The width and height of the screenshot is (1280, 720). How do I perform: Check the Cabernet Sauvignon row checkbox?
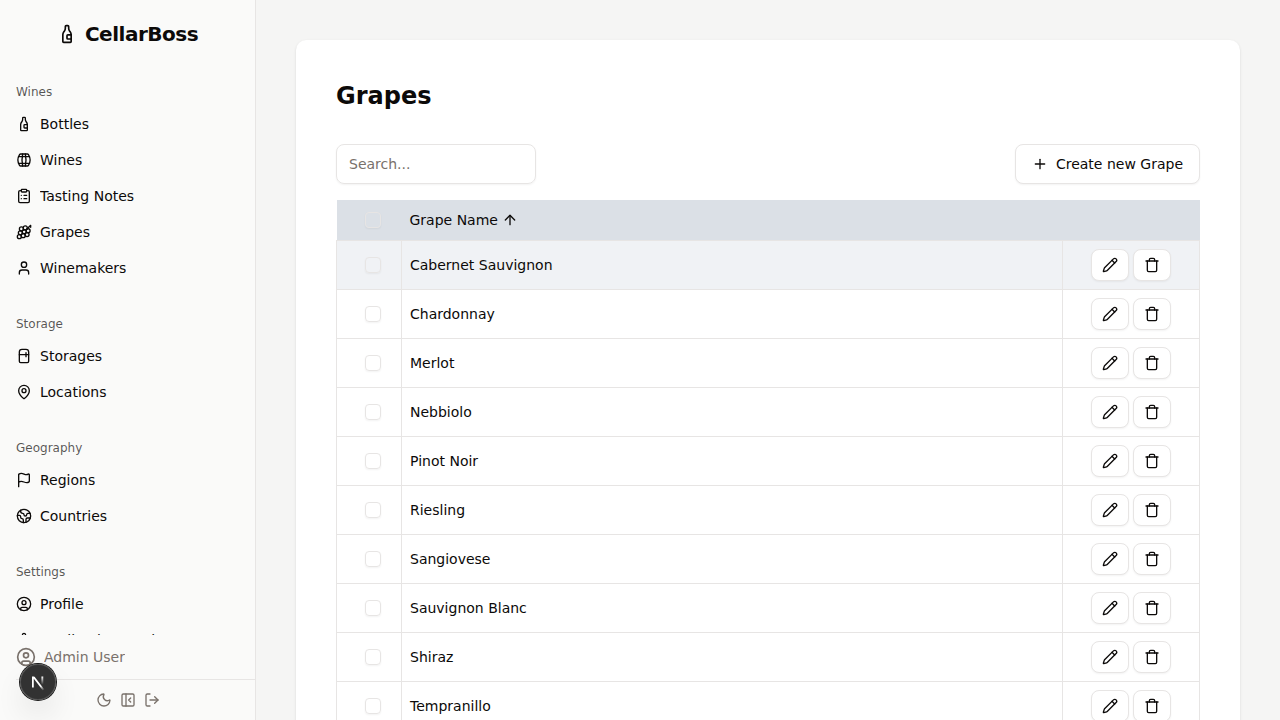click(x=373, y=265)
